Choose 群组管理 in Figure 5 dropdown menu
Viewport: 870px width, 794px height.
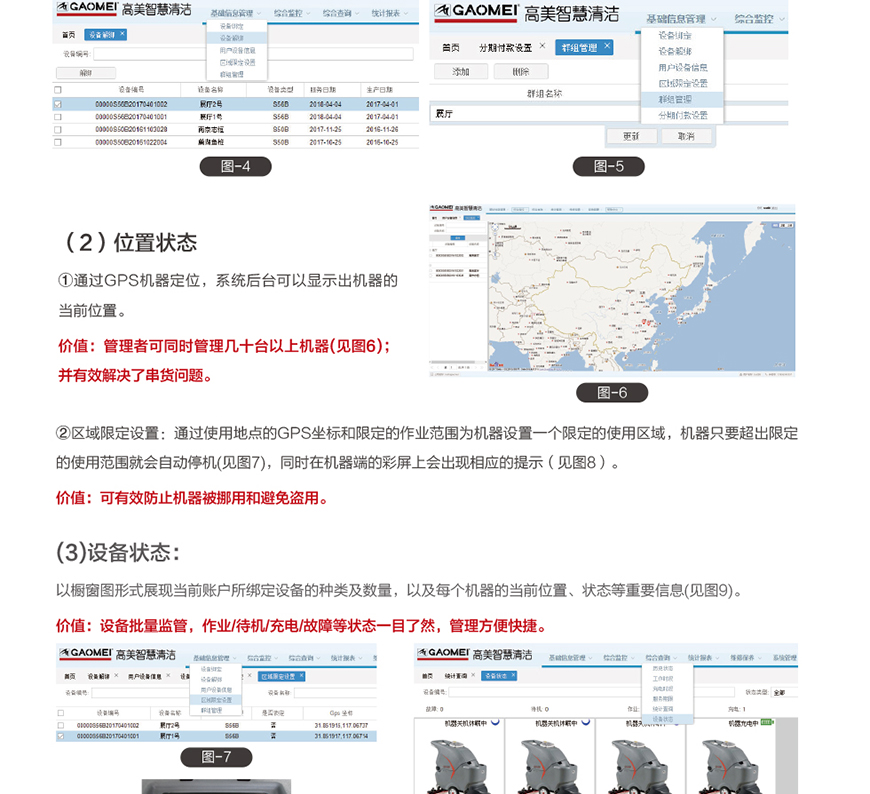[x=682, y=99]
